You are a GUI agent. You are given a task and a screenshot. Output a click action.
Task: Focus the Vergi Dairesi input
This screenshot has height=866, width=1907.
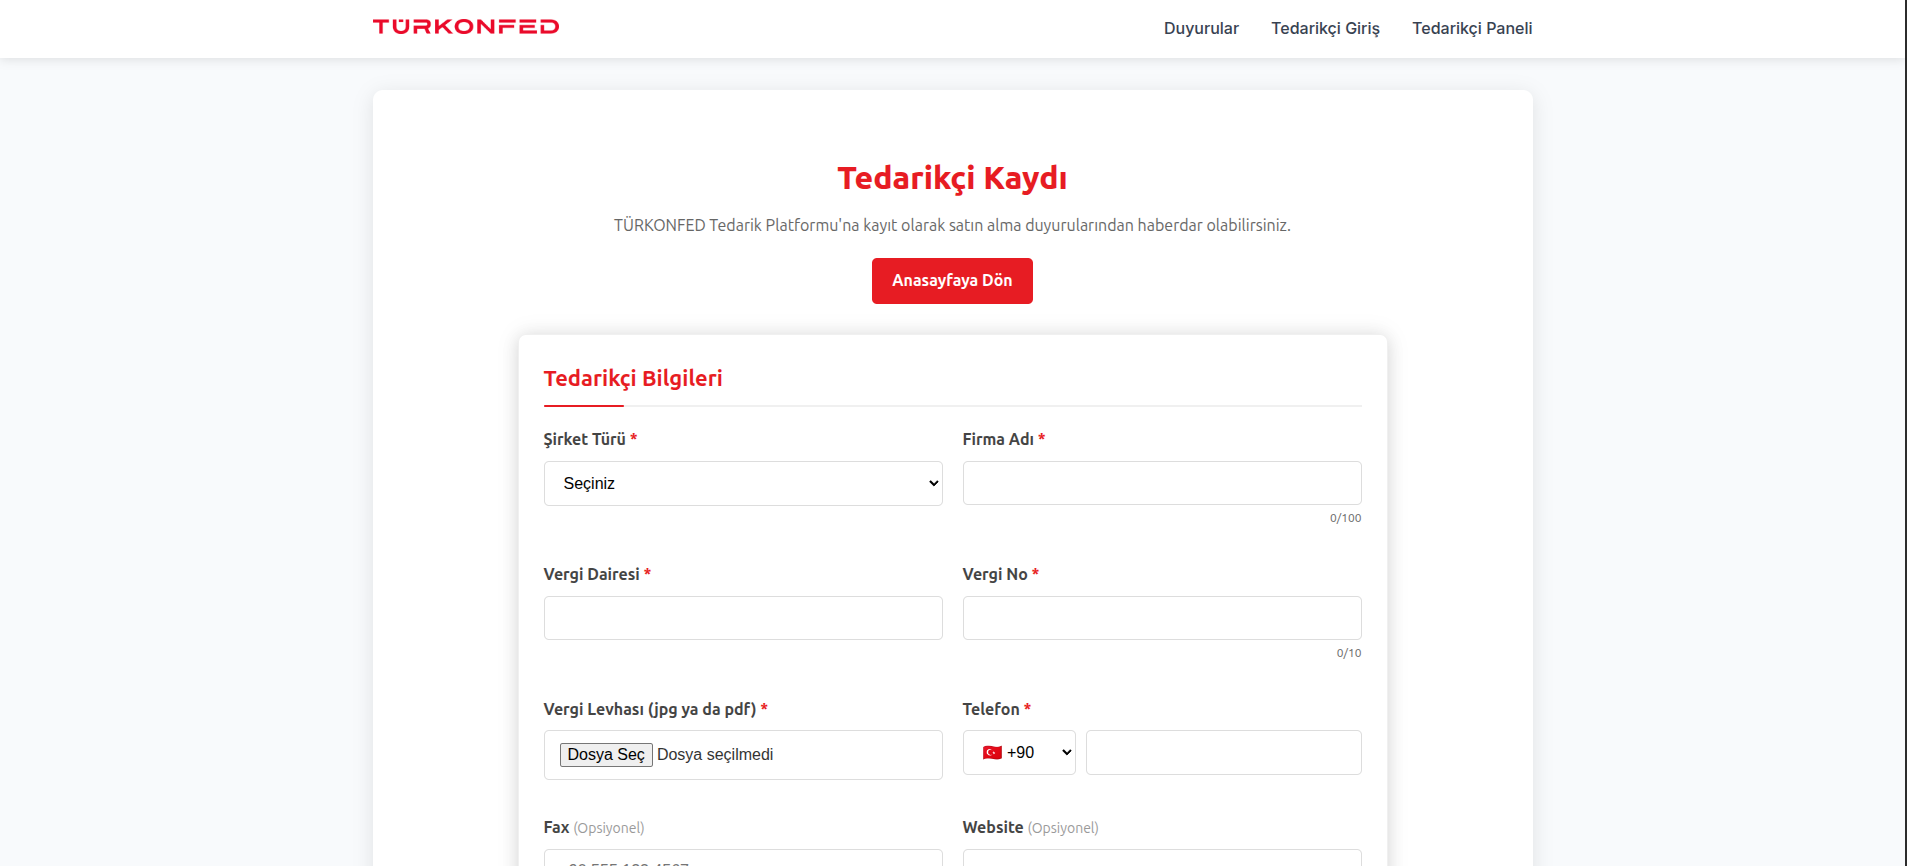(742, 618)
